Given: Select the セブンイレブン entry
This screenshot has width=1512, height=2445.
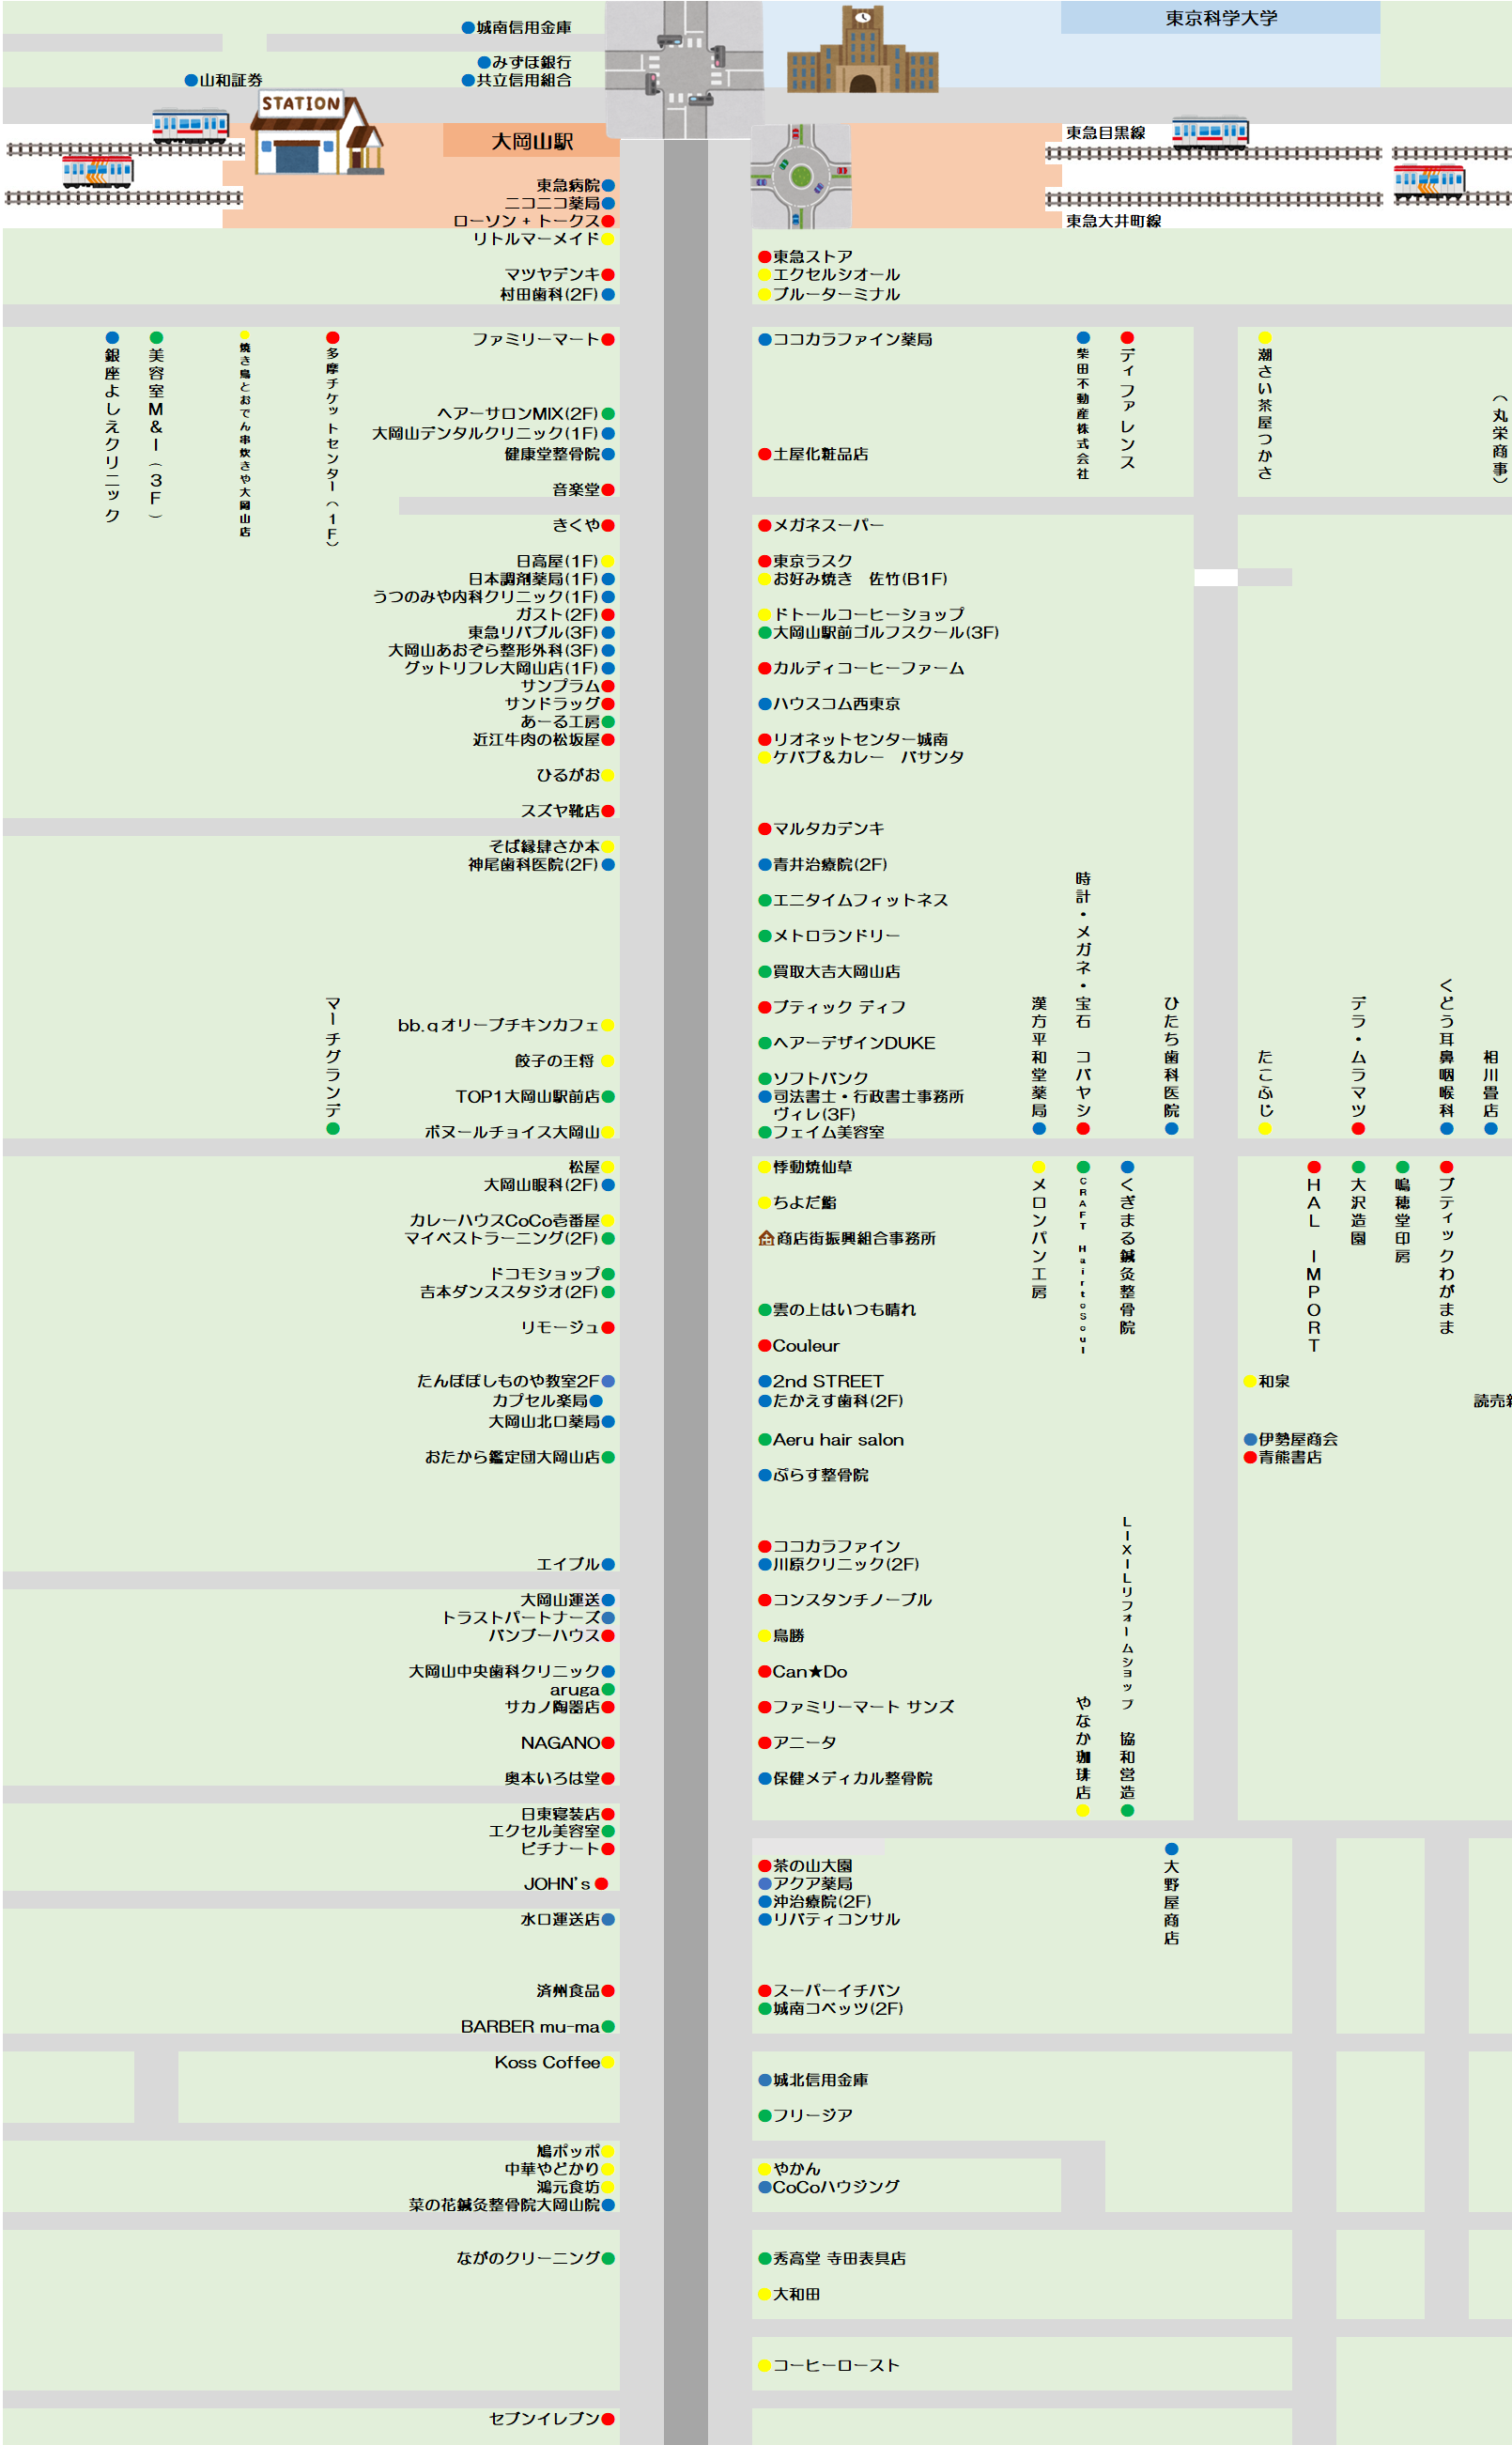Looking at the screenshot, I should point(551,2418).
